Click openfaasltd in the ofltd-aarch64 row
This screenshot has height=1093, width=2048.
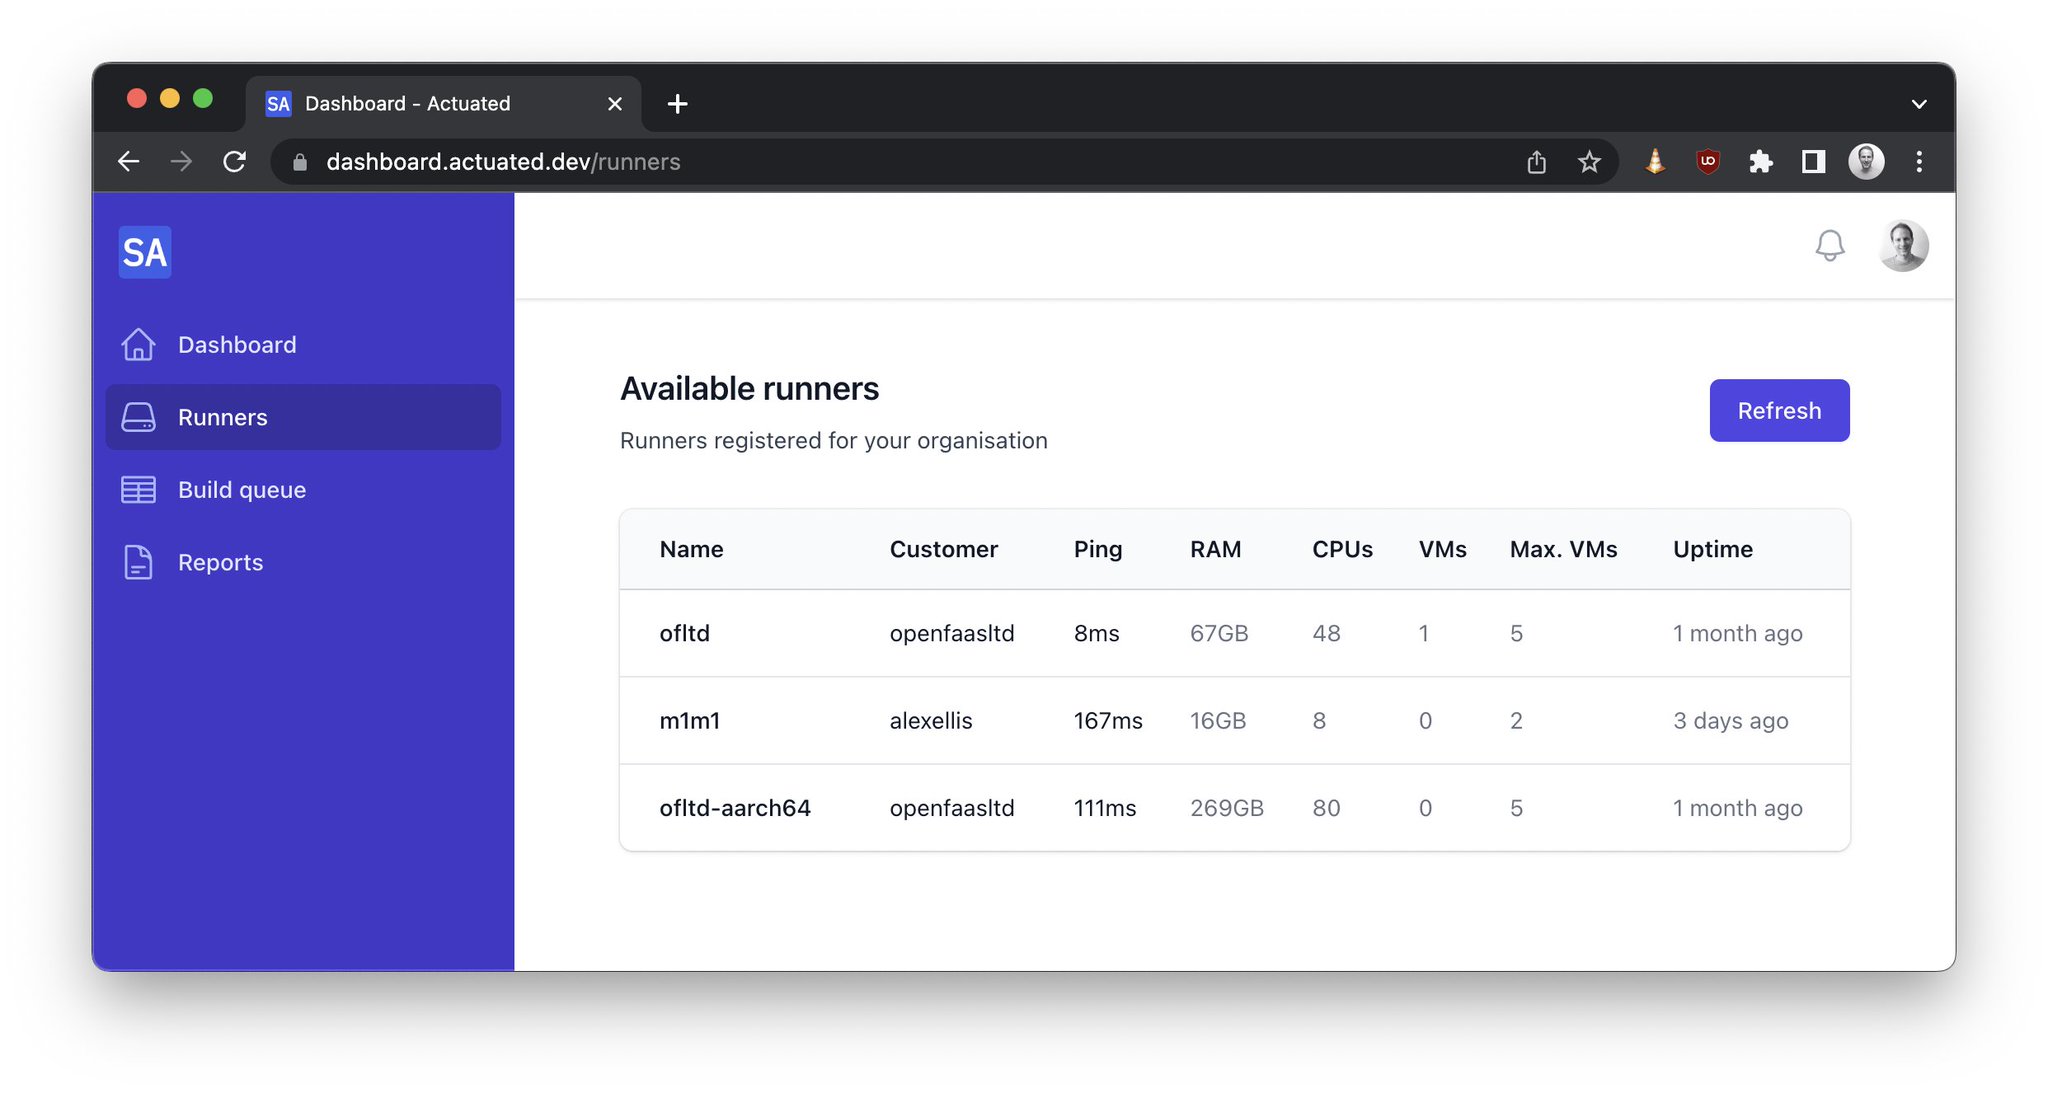951,809
